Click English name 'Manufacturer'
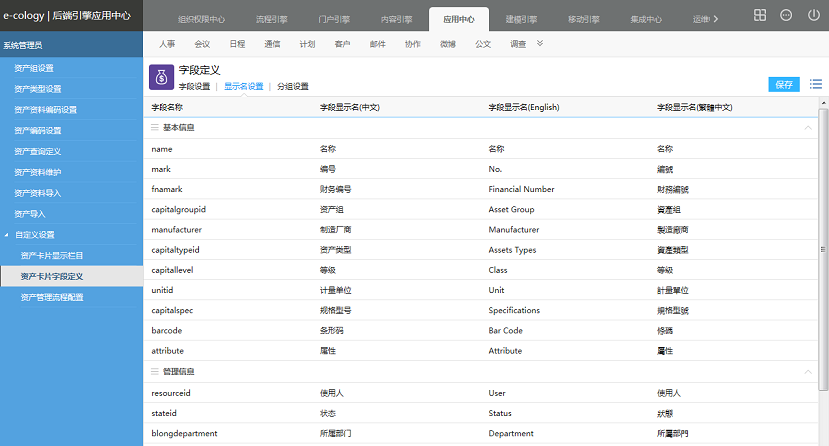The height and width of the screenshot is (446, 829). (514, 229)
